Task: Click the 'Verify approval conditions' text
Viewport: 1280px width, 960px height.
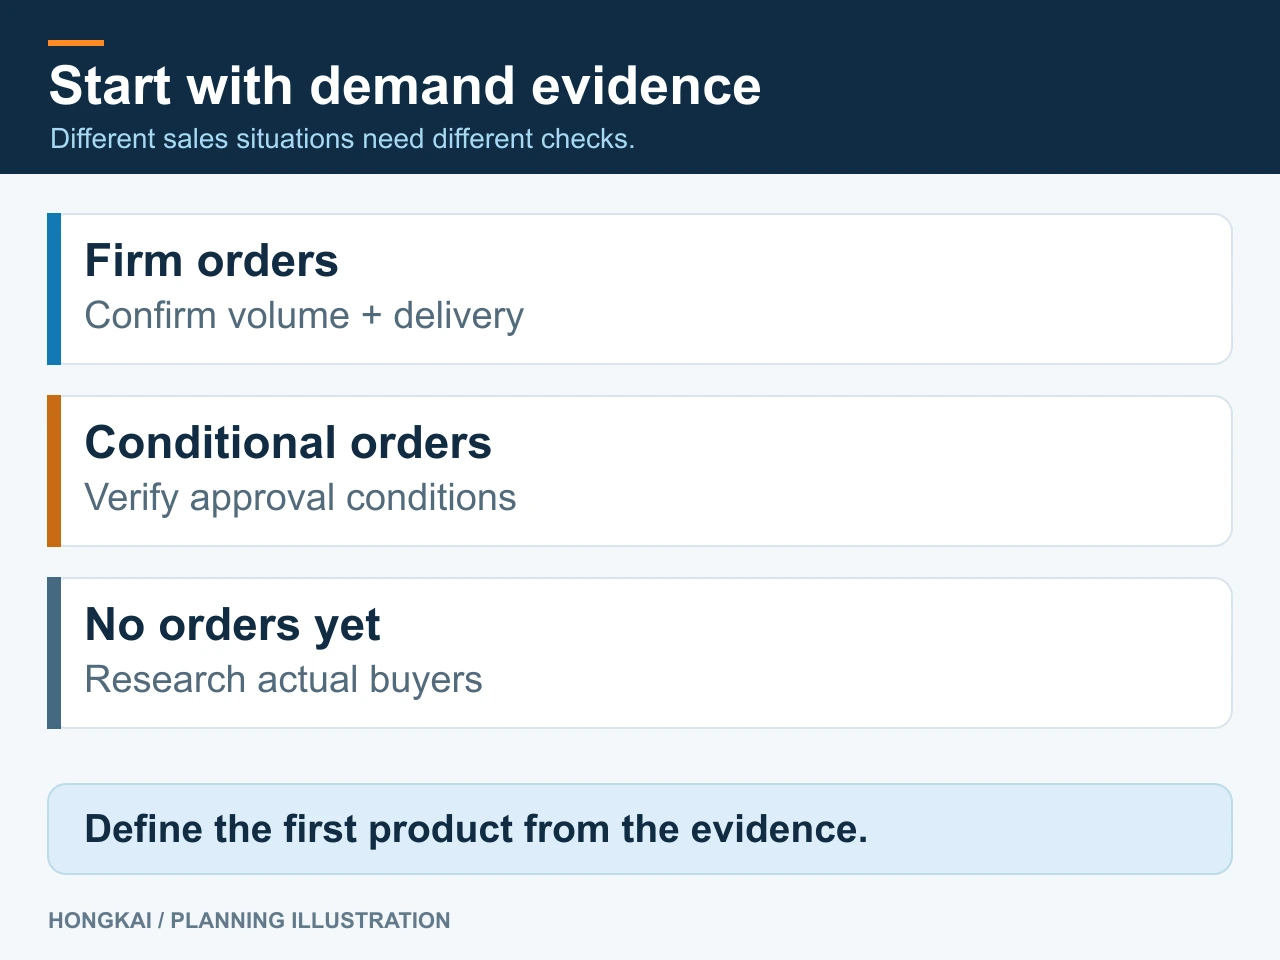Action: 301,498
